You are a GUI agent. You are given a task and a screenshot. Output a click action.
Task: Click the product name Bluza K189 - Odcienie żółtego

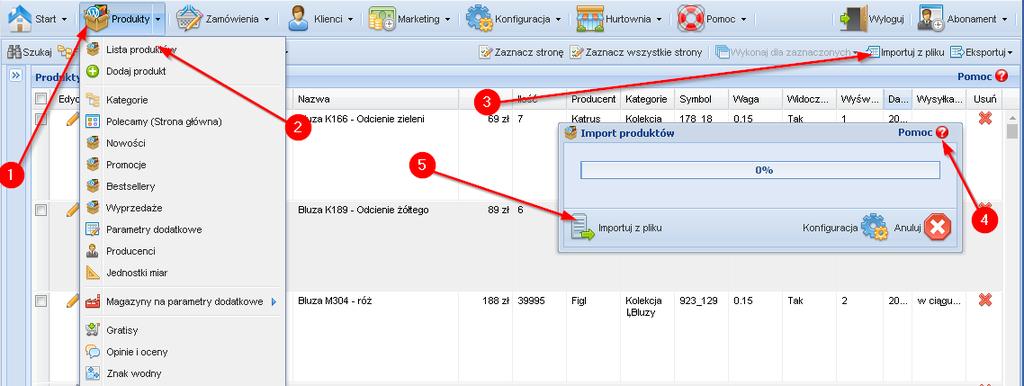click(x=363, y=210)
